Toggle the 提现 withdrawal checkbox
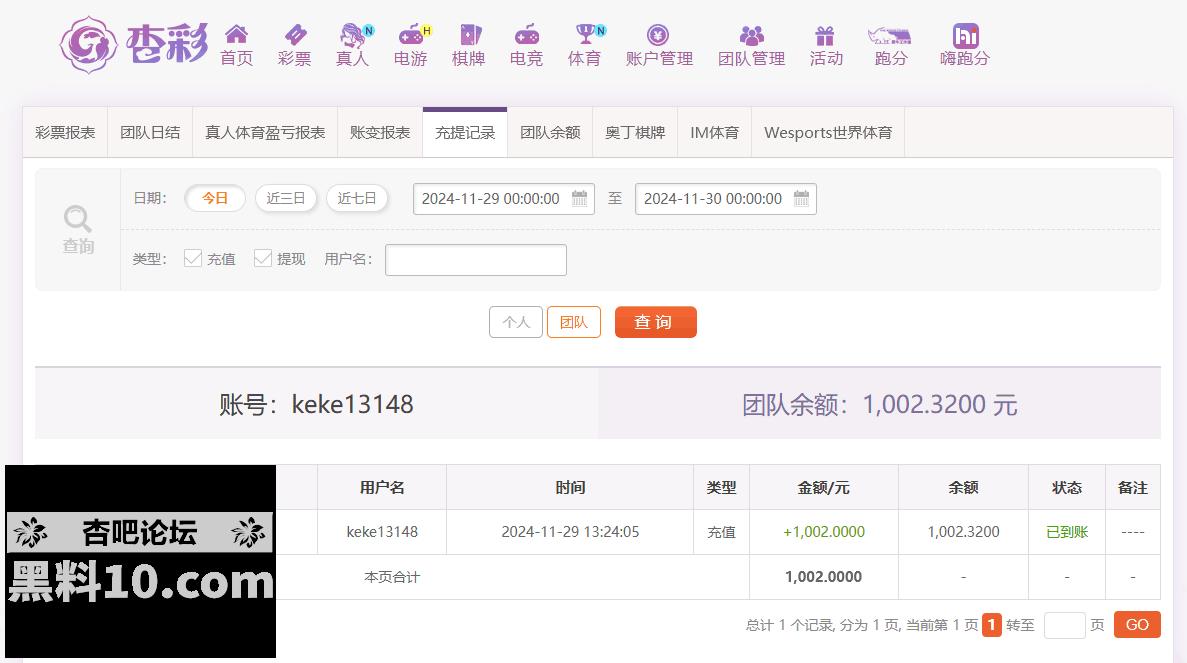This screenshot has width=1187, height=663. 263,259
